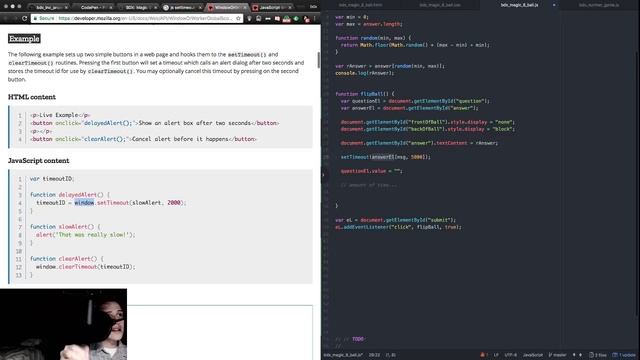Switch to the JavaScript MDN browser tab

[x=271, y=7]
